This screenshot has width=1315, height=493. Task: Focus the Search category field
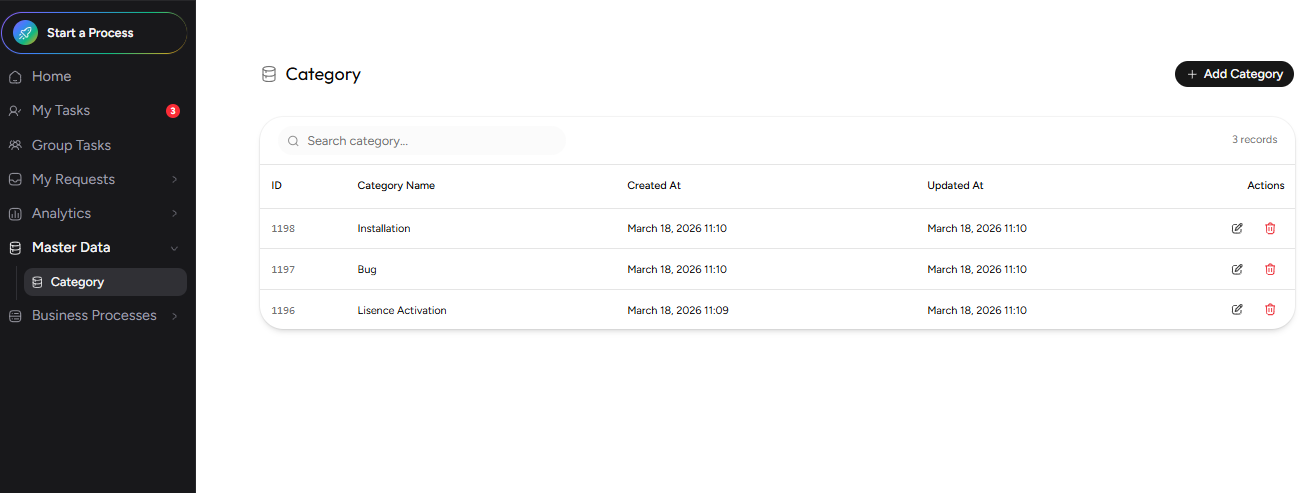point(421,141)
